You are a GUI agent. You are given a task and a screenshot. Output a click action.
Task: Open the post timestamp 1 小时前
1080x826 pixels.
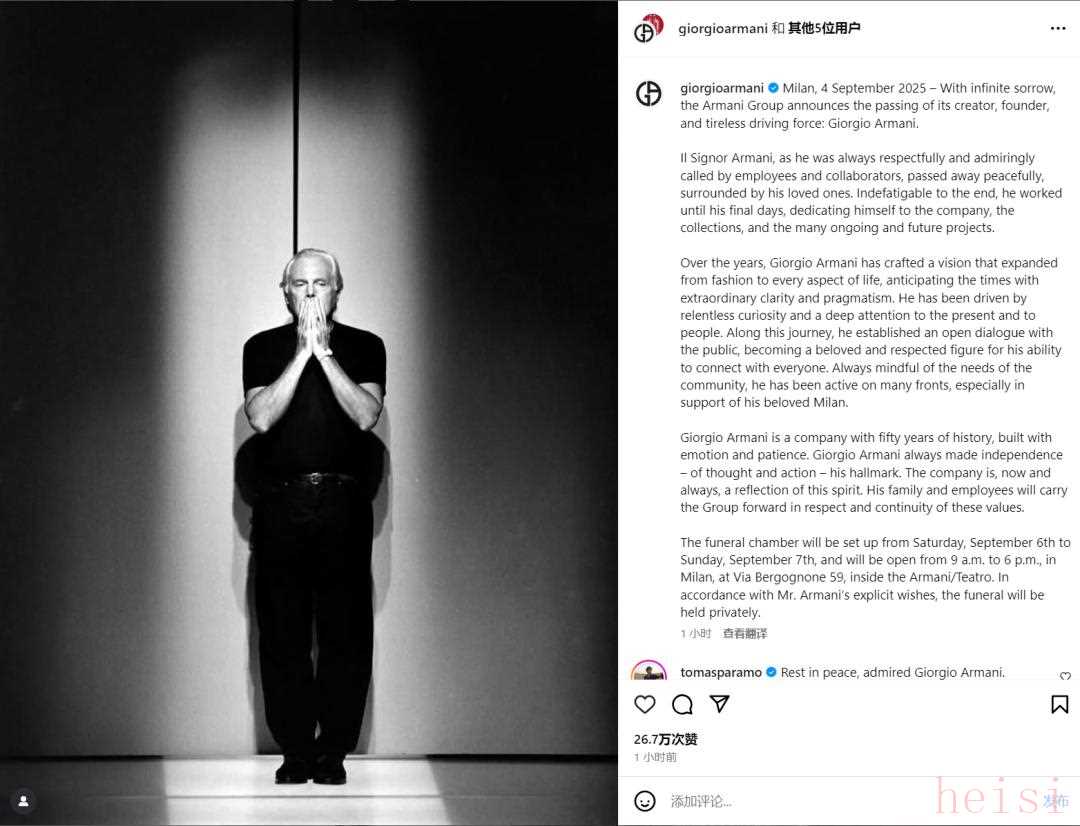pos(655,757)
